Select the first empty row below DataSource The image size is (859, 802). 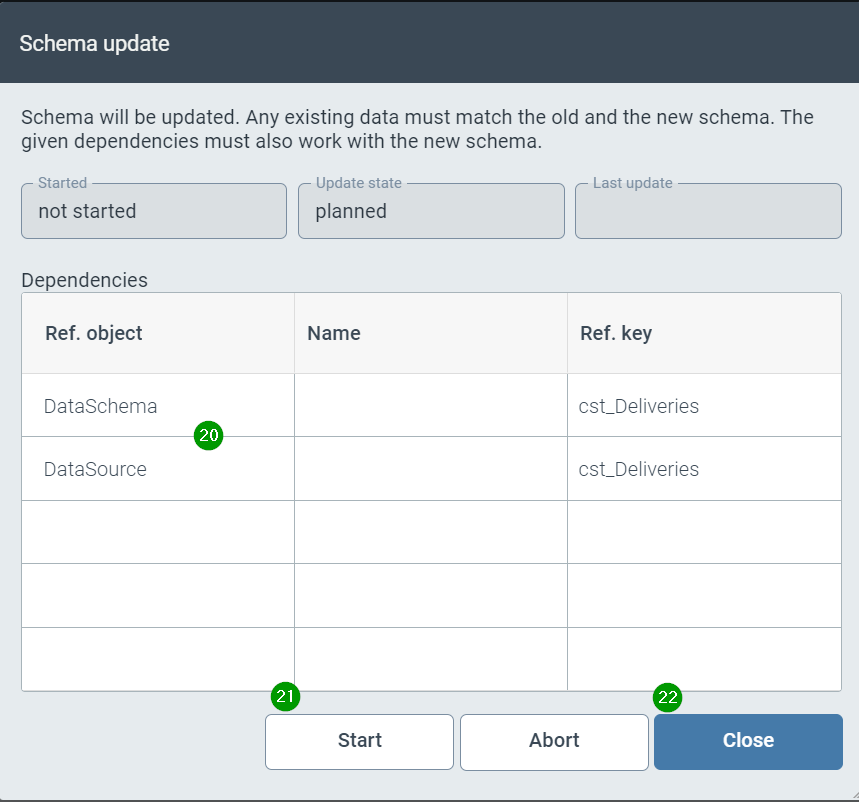tap(430, 532)
